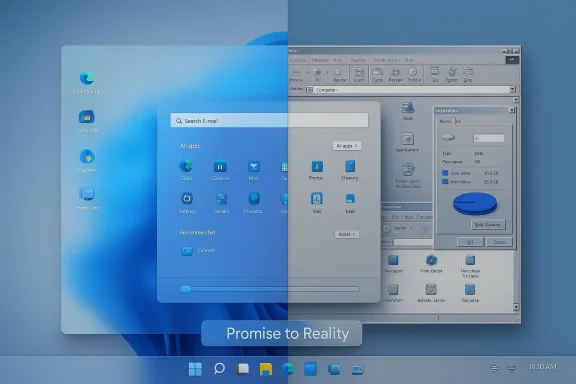576x384 pixels.
Task: Click the Computer address field in the old window
Action: tap(412, 90)
